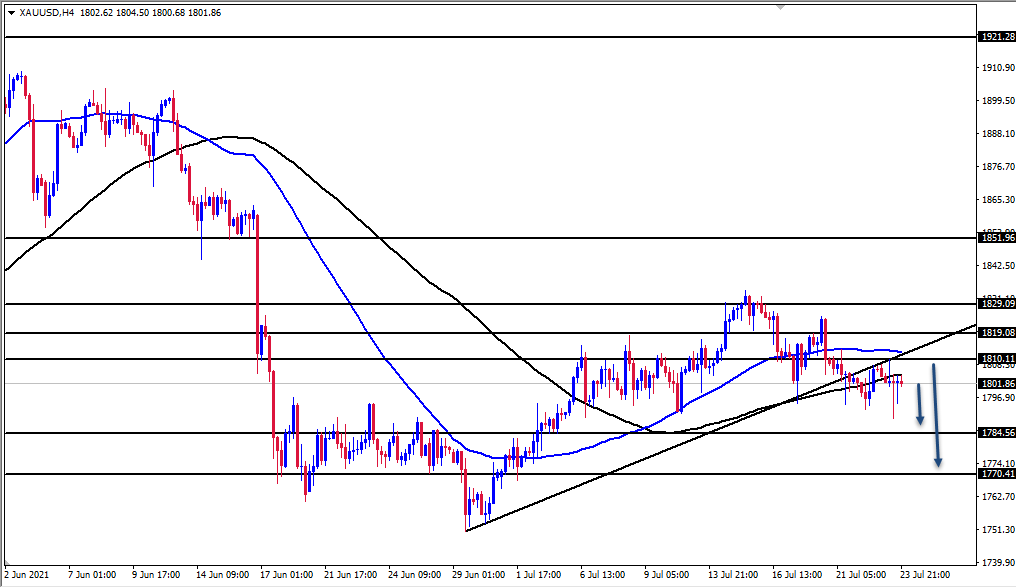The height and width of the screenshot is (588, 1016).
Task: Click the 1 Jul 17:00 time label
Action: click(x=538, y=575)
